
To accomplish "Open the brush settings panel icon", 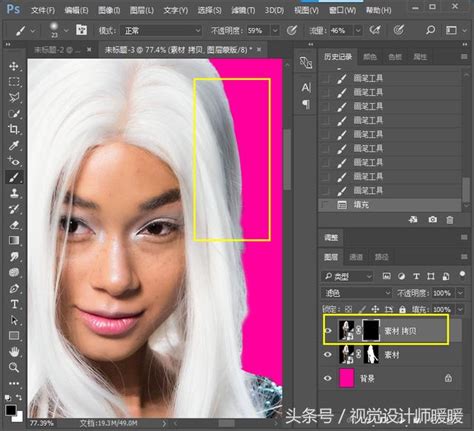I will pos(82,30).
